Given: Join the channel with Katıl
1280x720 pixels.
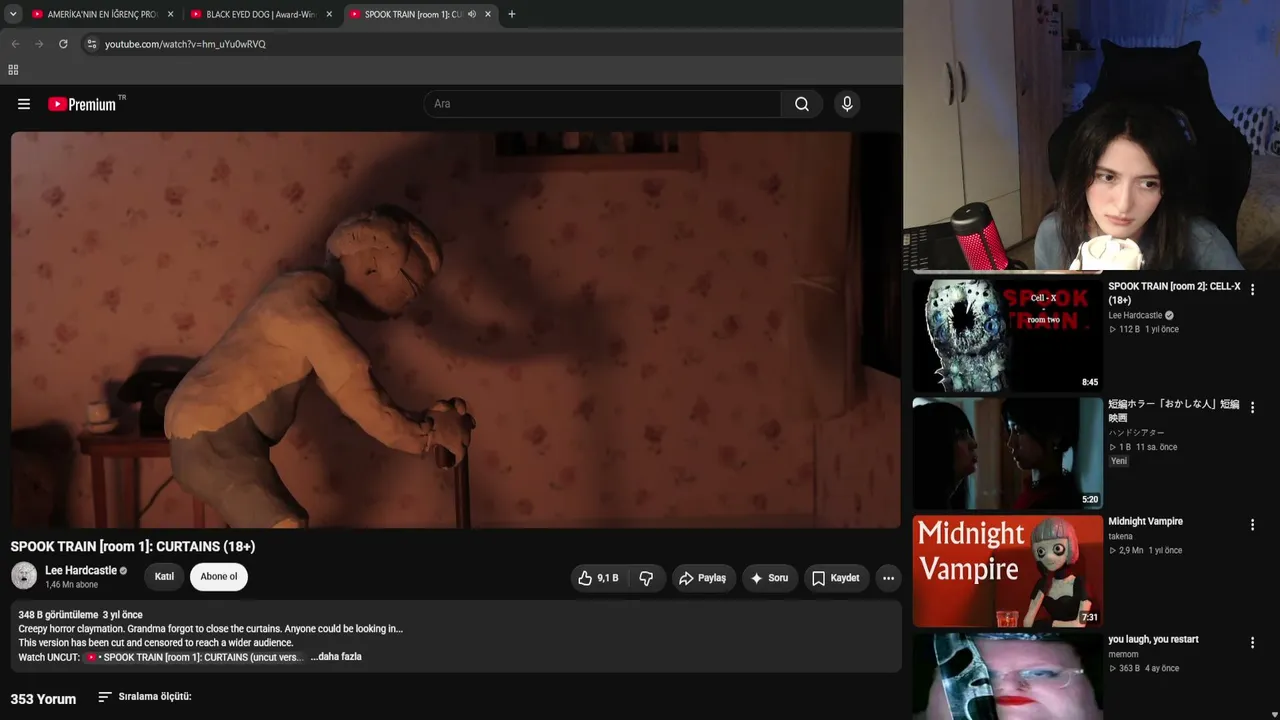Looking at the screenshot, I should [164, 577].
